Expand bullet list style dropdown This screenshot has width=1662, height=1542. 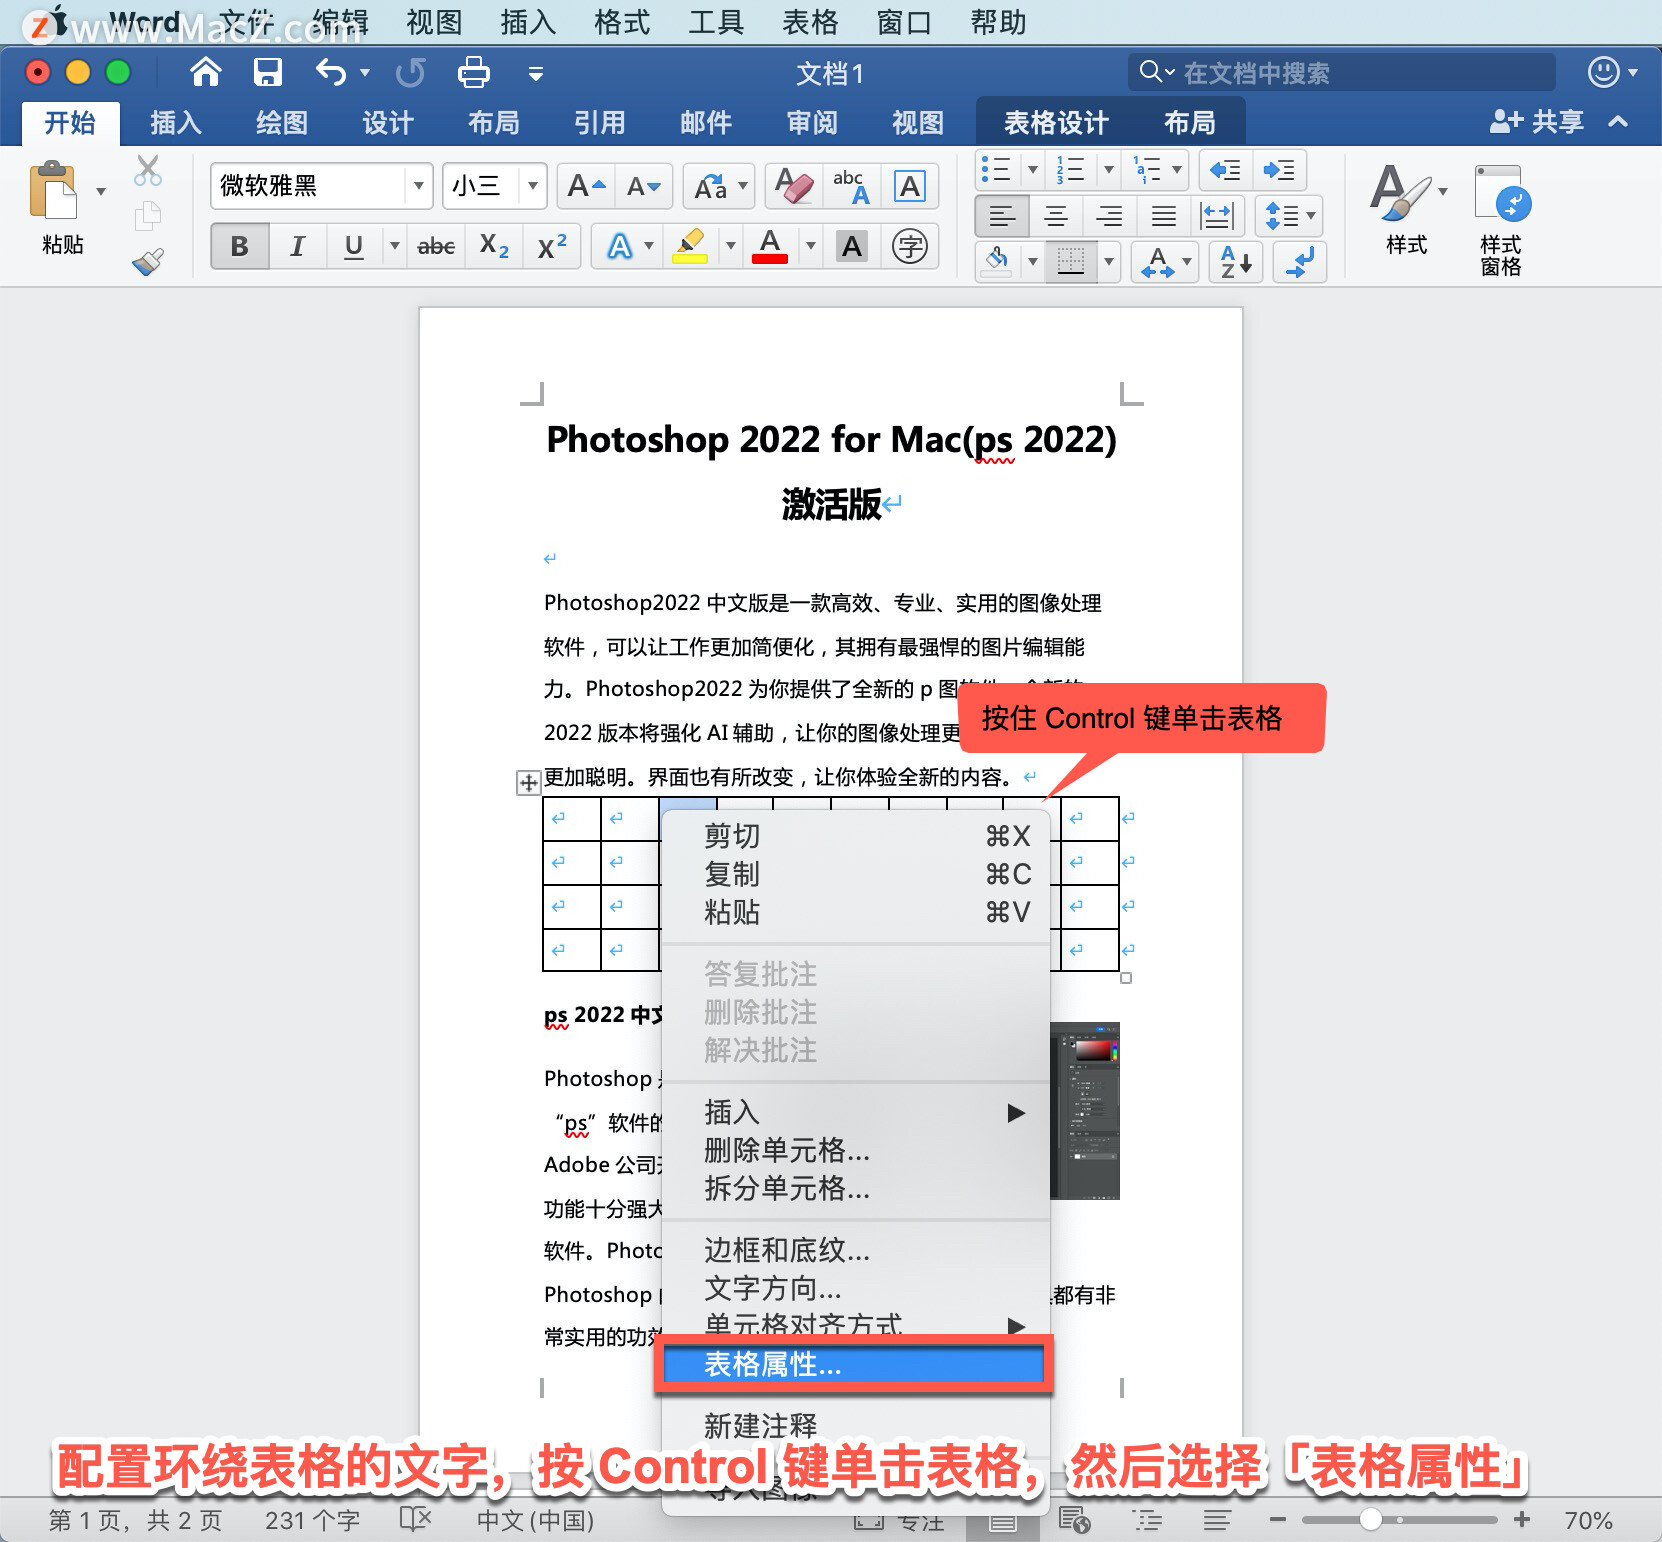click(x=1033, y=170)
